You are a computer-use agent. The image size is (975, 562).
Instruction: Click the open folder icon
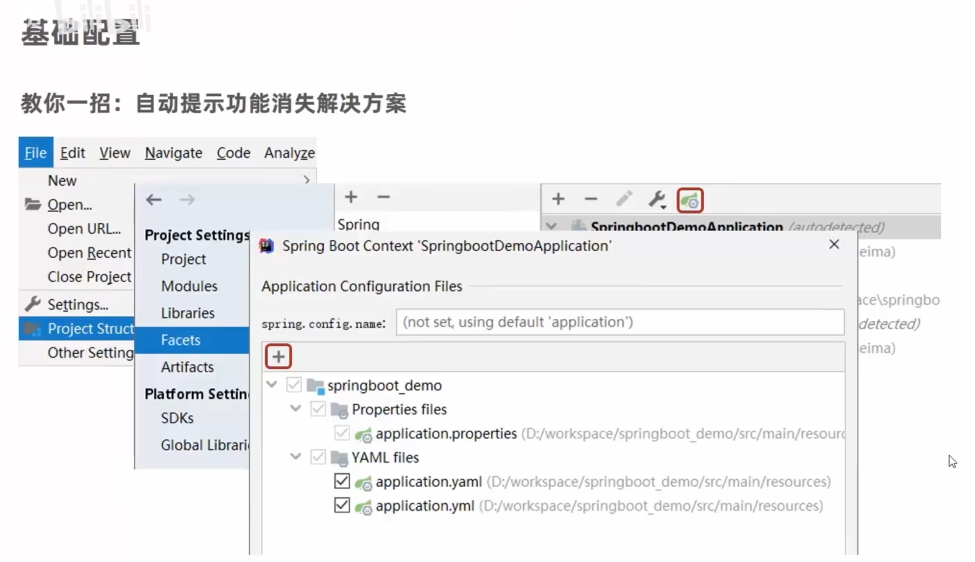32,204
